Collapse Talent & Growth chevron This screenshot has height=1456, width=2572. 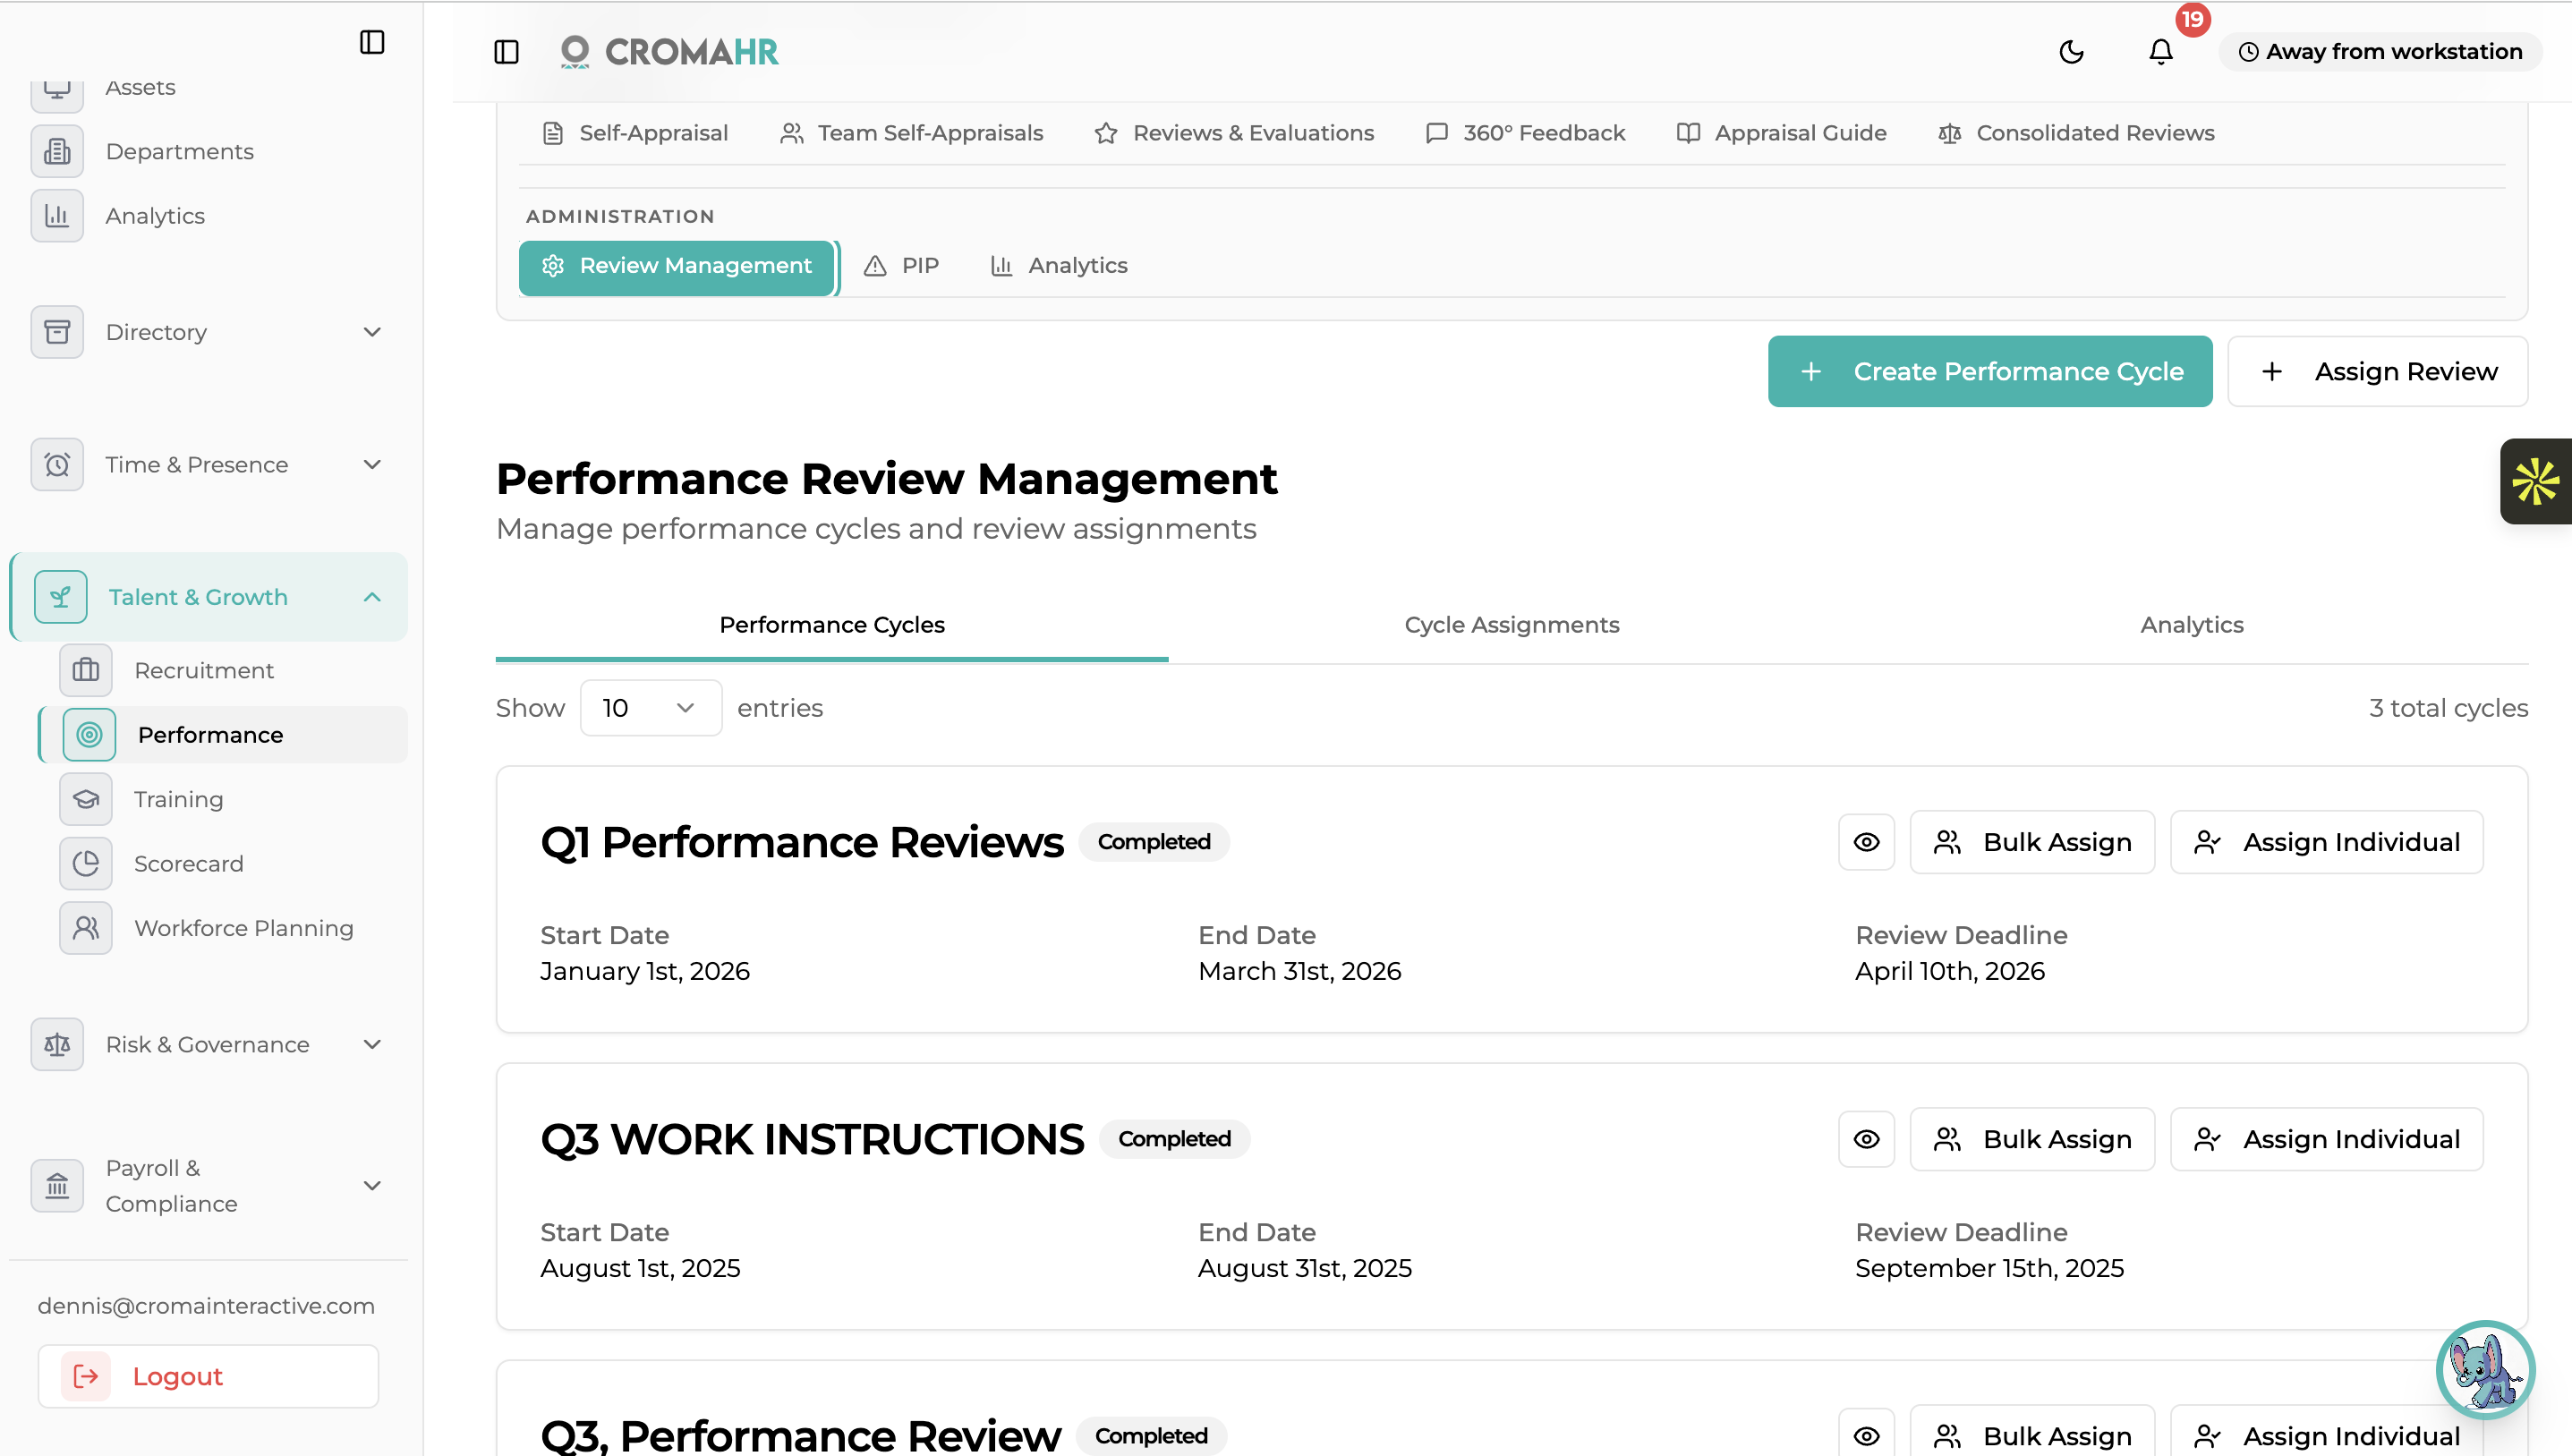click(x=372, y=597)
